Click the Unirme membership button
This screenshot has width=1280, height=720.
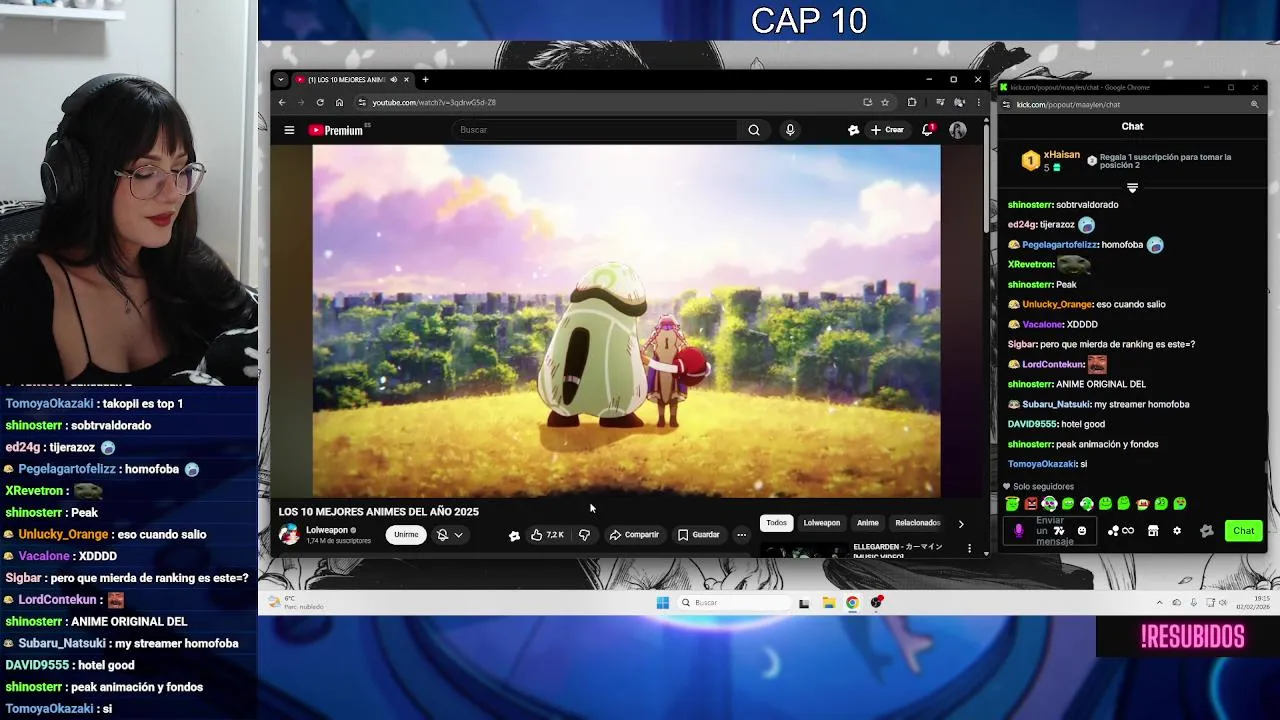pos(406,535)
